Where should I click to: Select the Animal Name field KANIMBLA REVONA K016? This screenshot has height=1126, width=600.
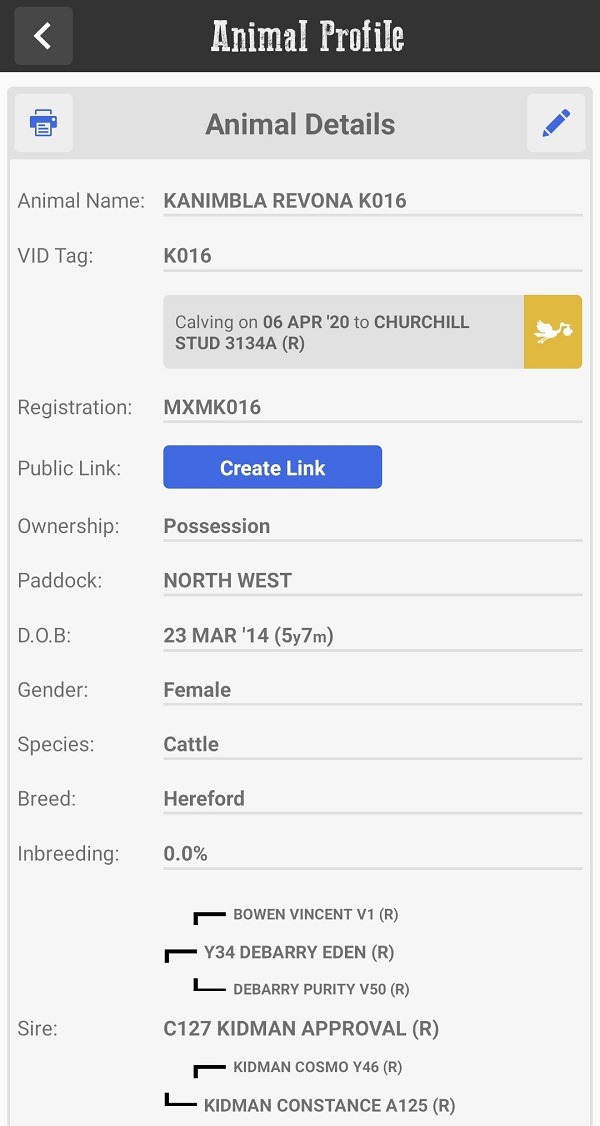pos(373,201)
